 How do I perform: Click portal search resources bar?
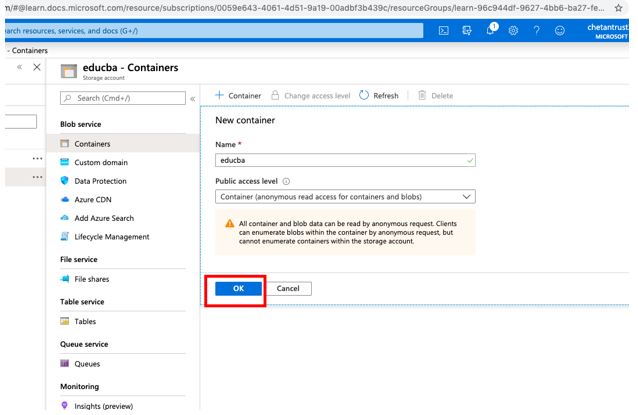tap(214, 31)
